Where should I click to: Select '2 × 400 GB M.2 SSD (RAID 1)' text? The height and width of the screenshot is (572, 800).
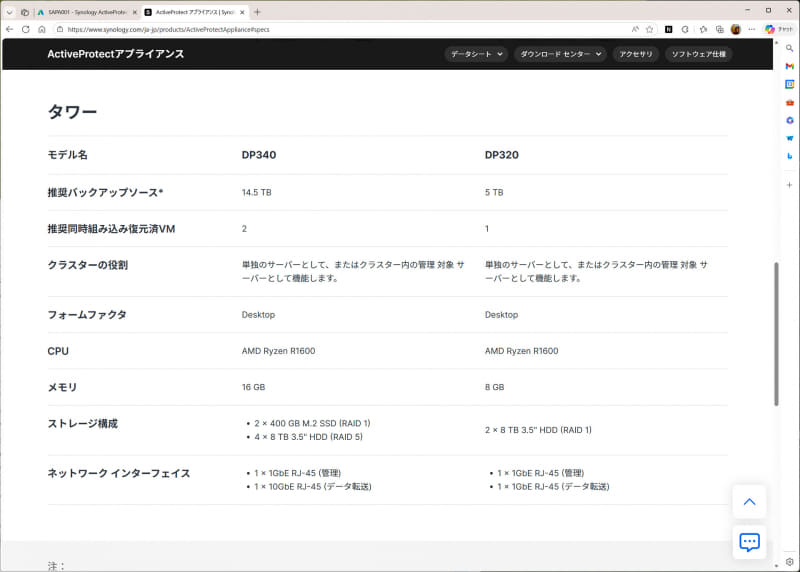tap(312, 423)
